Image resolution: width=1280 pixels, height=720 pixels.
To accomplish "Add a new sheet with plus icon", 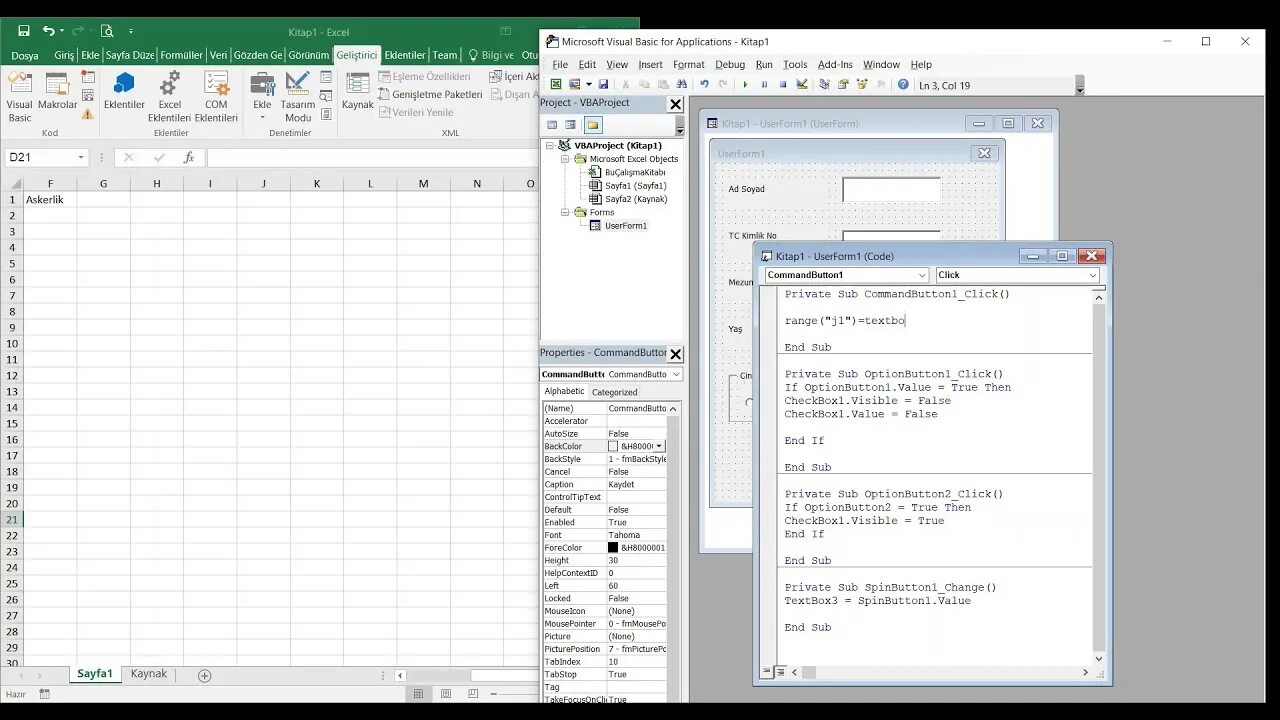I will click(x=204, y=675).
